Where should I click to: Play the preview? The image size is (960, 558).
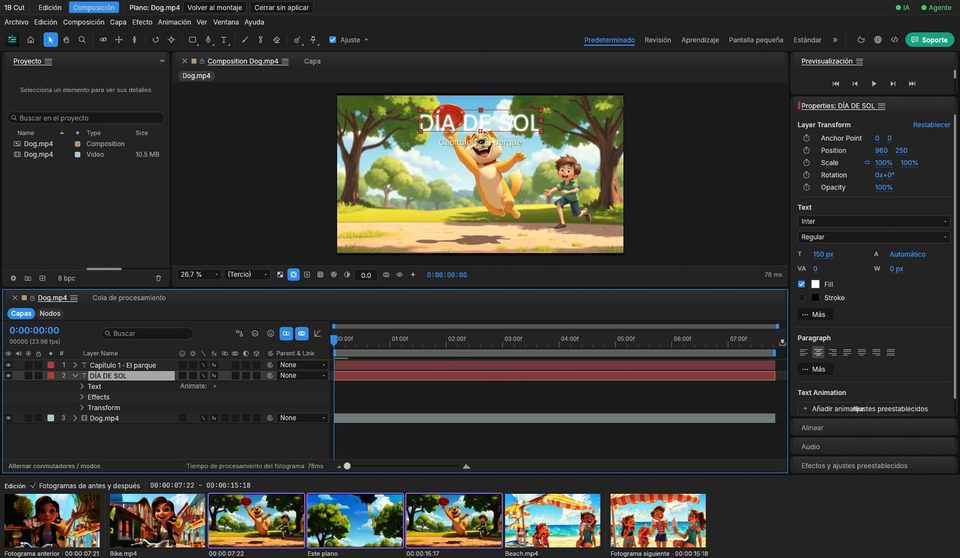[x=874, y=83]
